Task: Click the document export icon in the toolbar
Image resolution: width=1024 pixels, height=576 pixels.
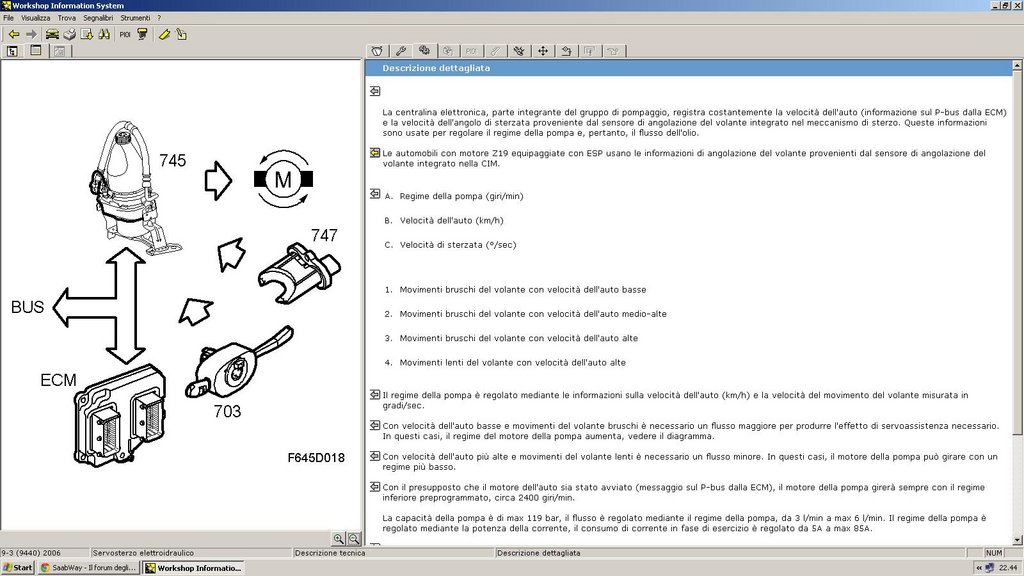Action: coord(86,34)
